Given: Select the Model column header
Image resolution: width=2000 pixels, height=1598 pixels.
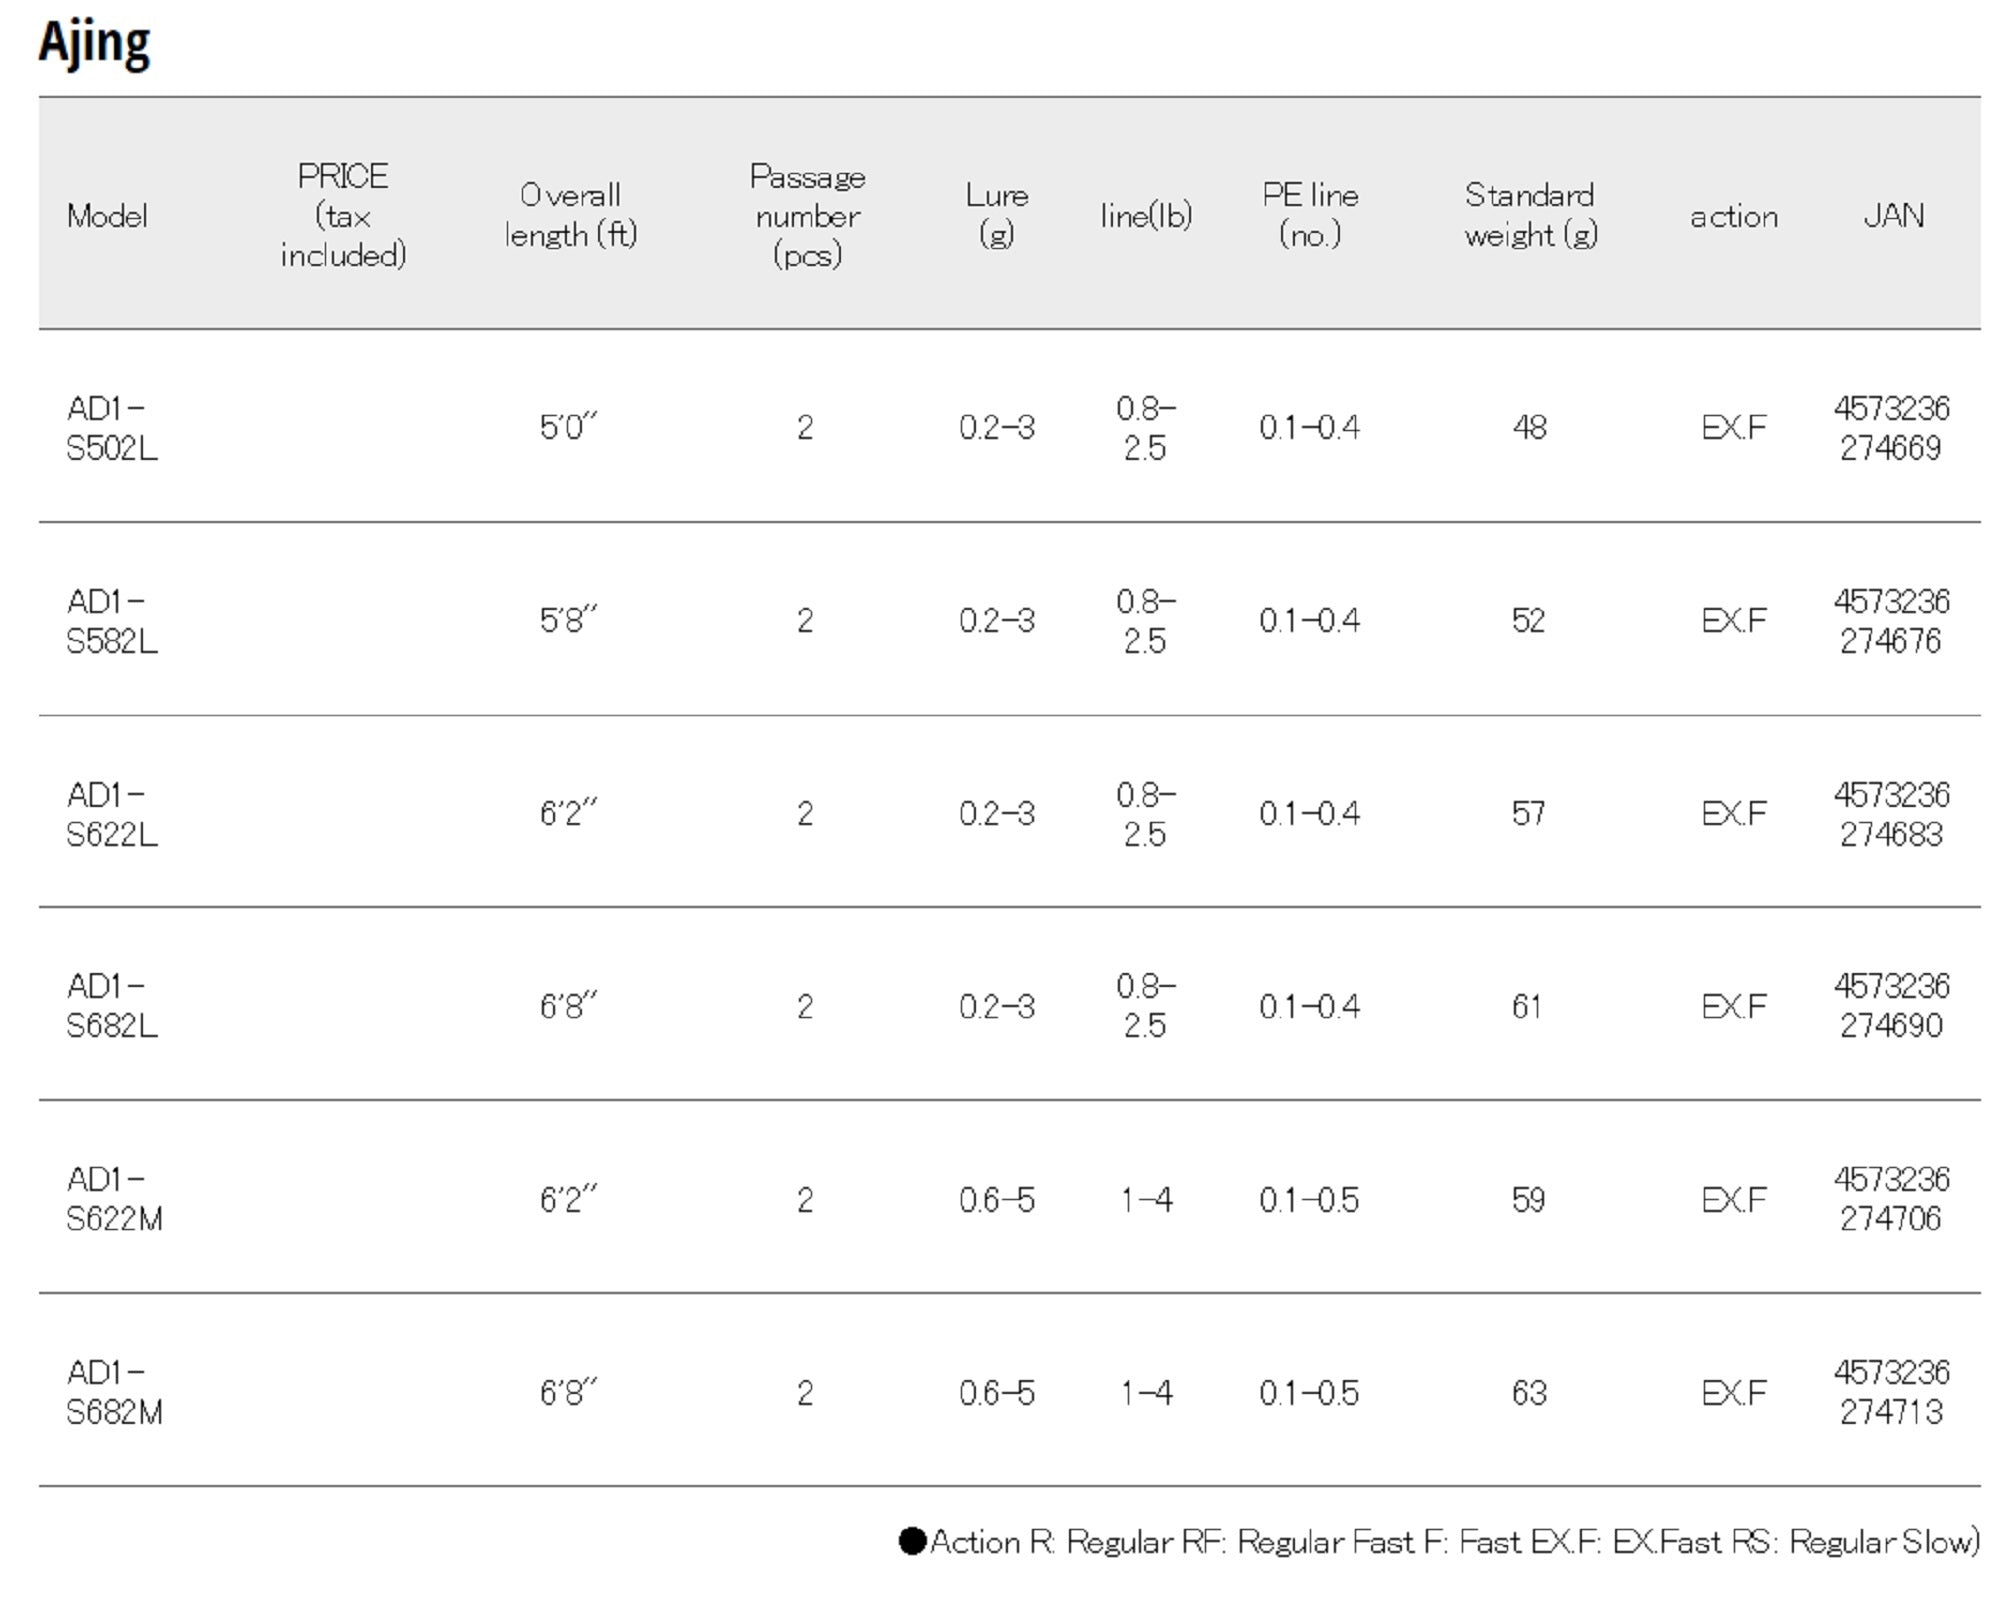Looking at the screenshot, I should tap(107, 215).
